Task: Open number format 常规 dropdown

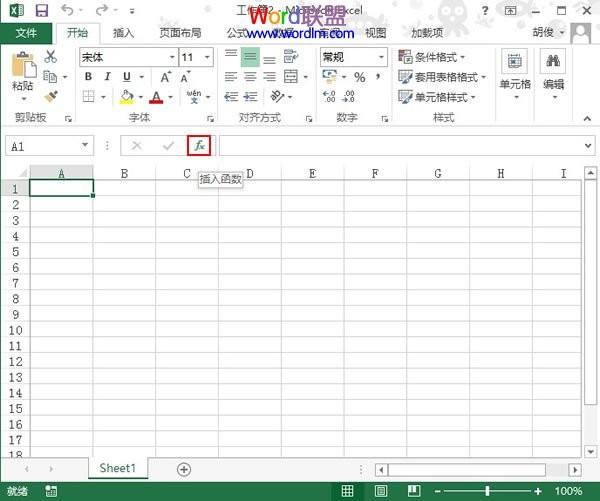Action: [381, 57]
